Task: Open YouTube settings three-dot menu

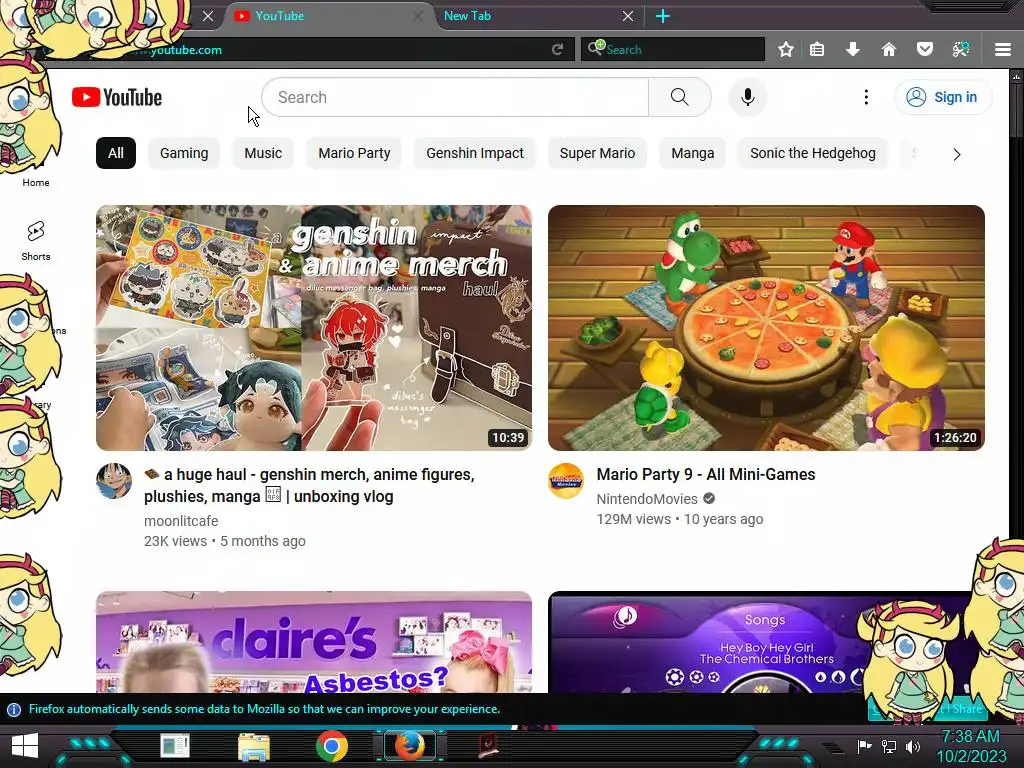Action: click(x=866, y=97)
